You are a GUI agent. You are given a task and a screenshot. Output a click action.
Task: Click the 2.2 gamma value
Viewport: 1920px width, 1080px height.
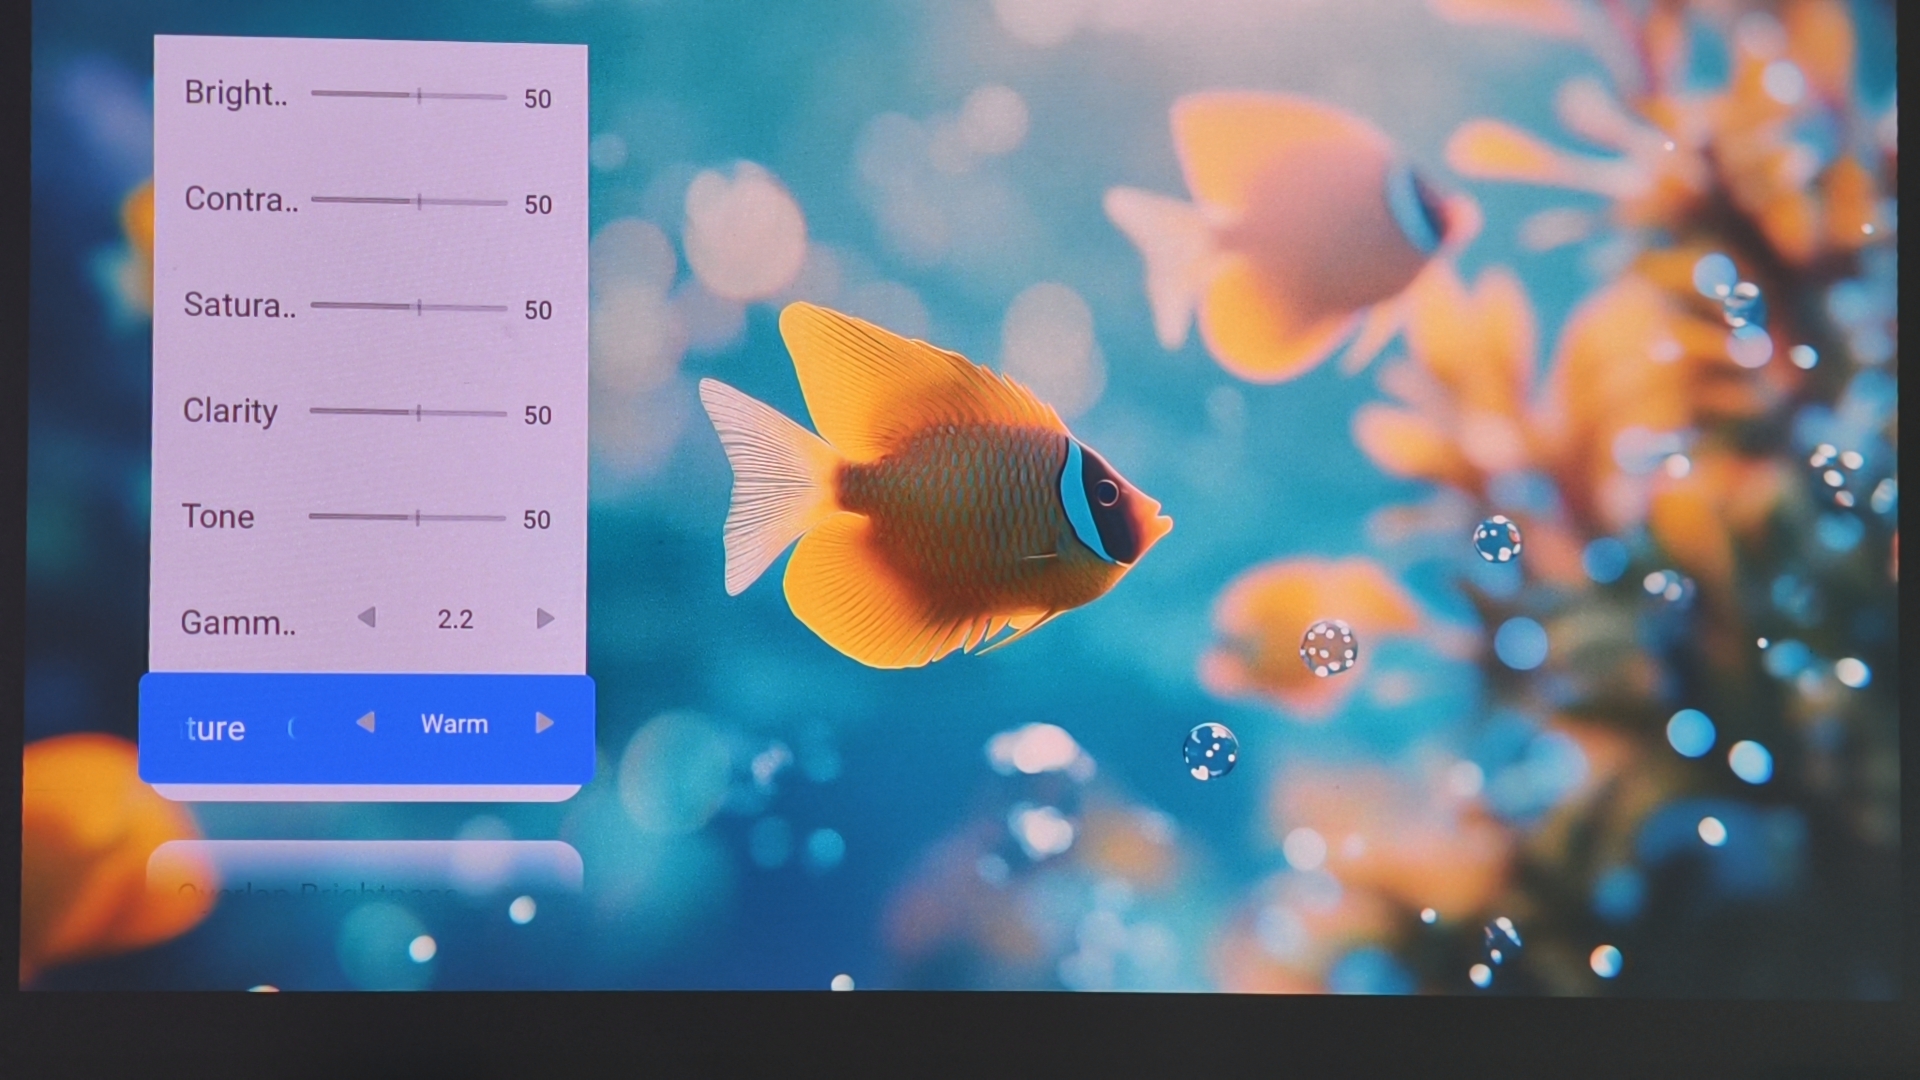point(455,620)
